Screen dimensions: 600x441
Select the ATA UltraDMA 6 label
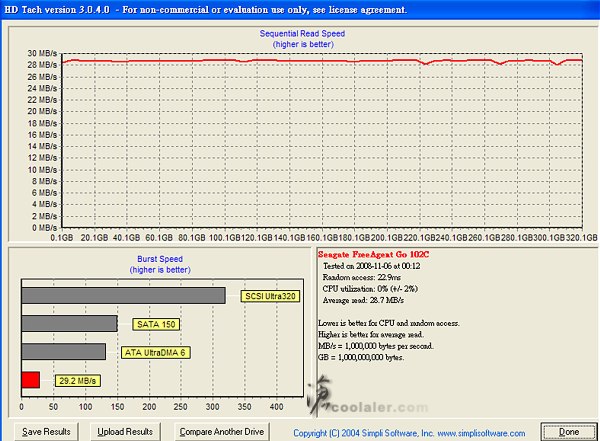(x=155, y=353)
